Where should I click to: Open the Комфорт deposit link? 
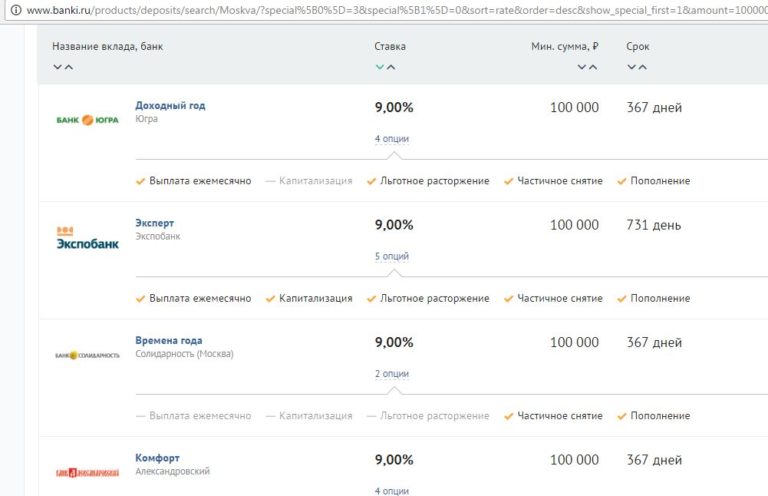point(157,458)
